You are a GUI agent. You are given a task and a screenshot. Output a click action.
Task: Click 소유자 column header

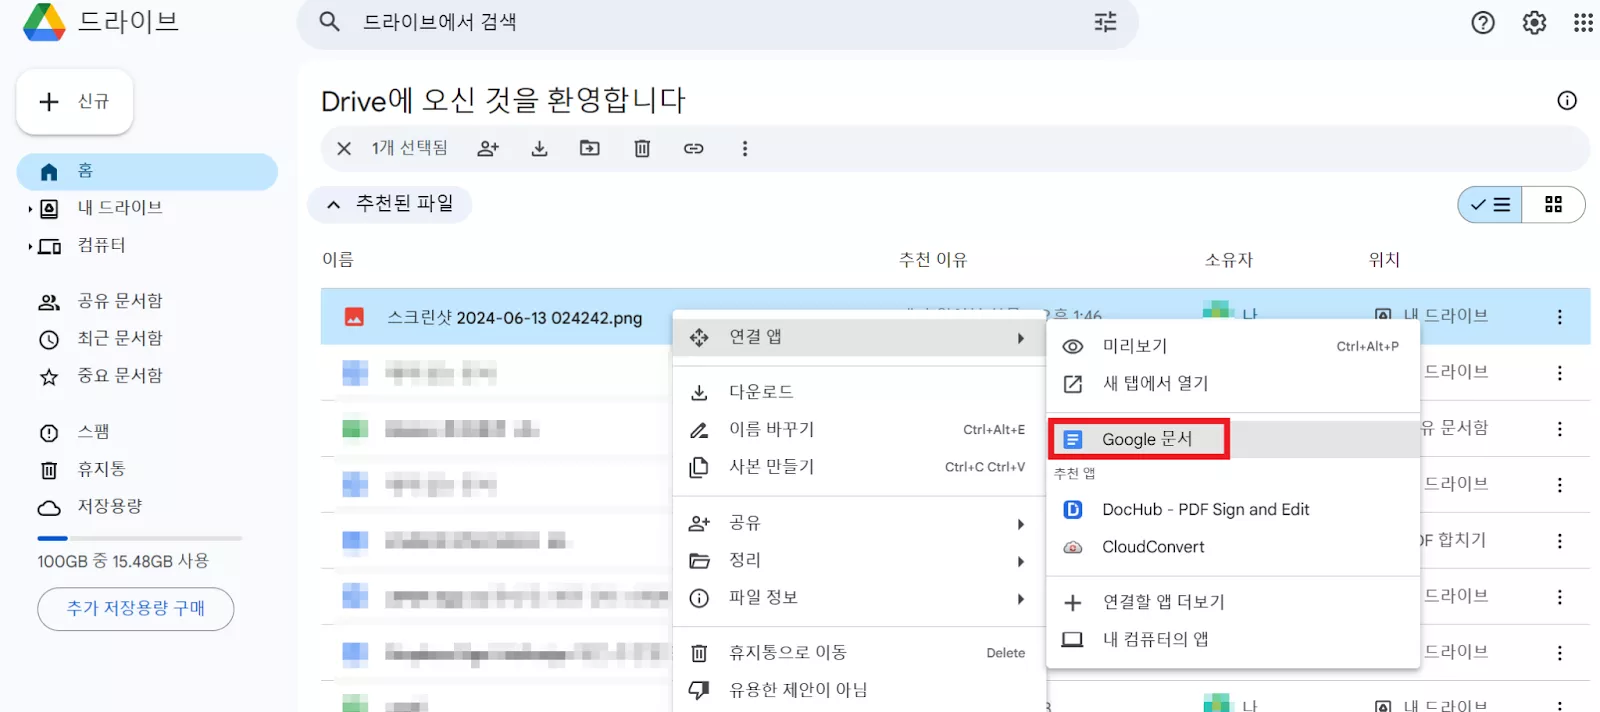tap(1229, 260)
